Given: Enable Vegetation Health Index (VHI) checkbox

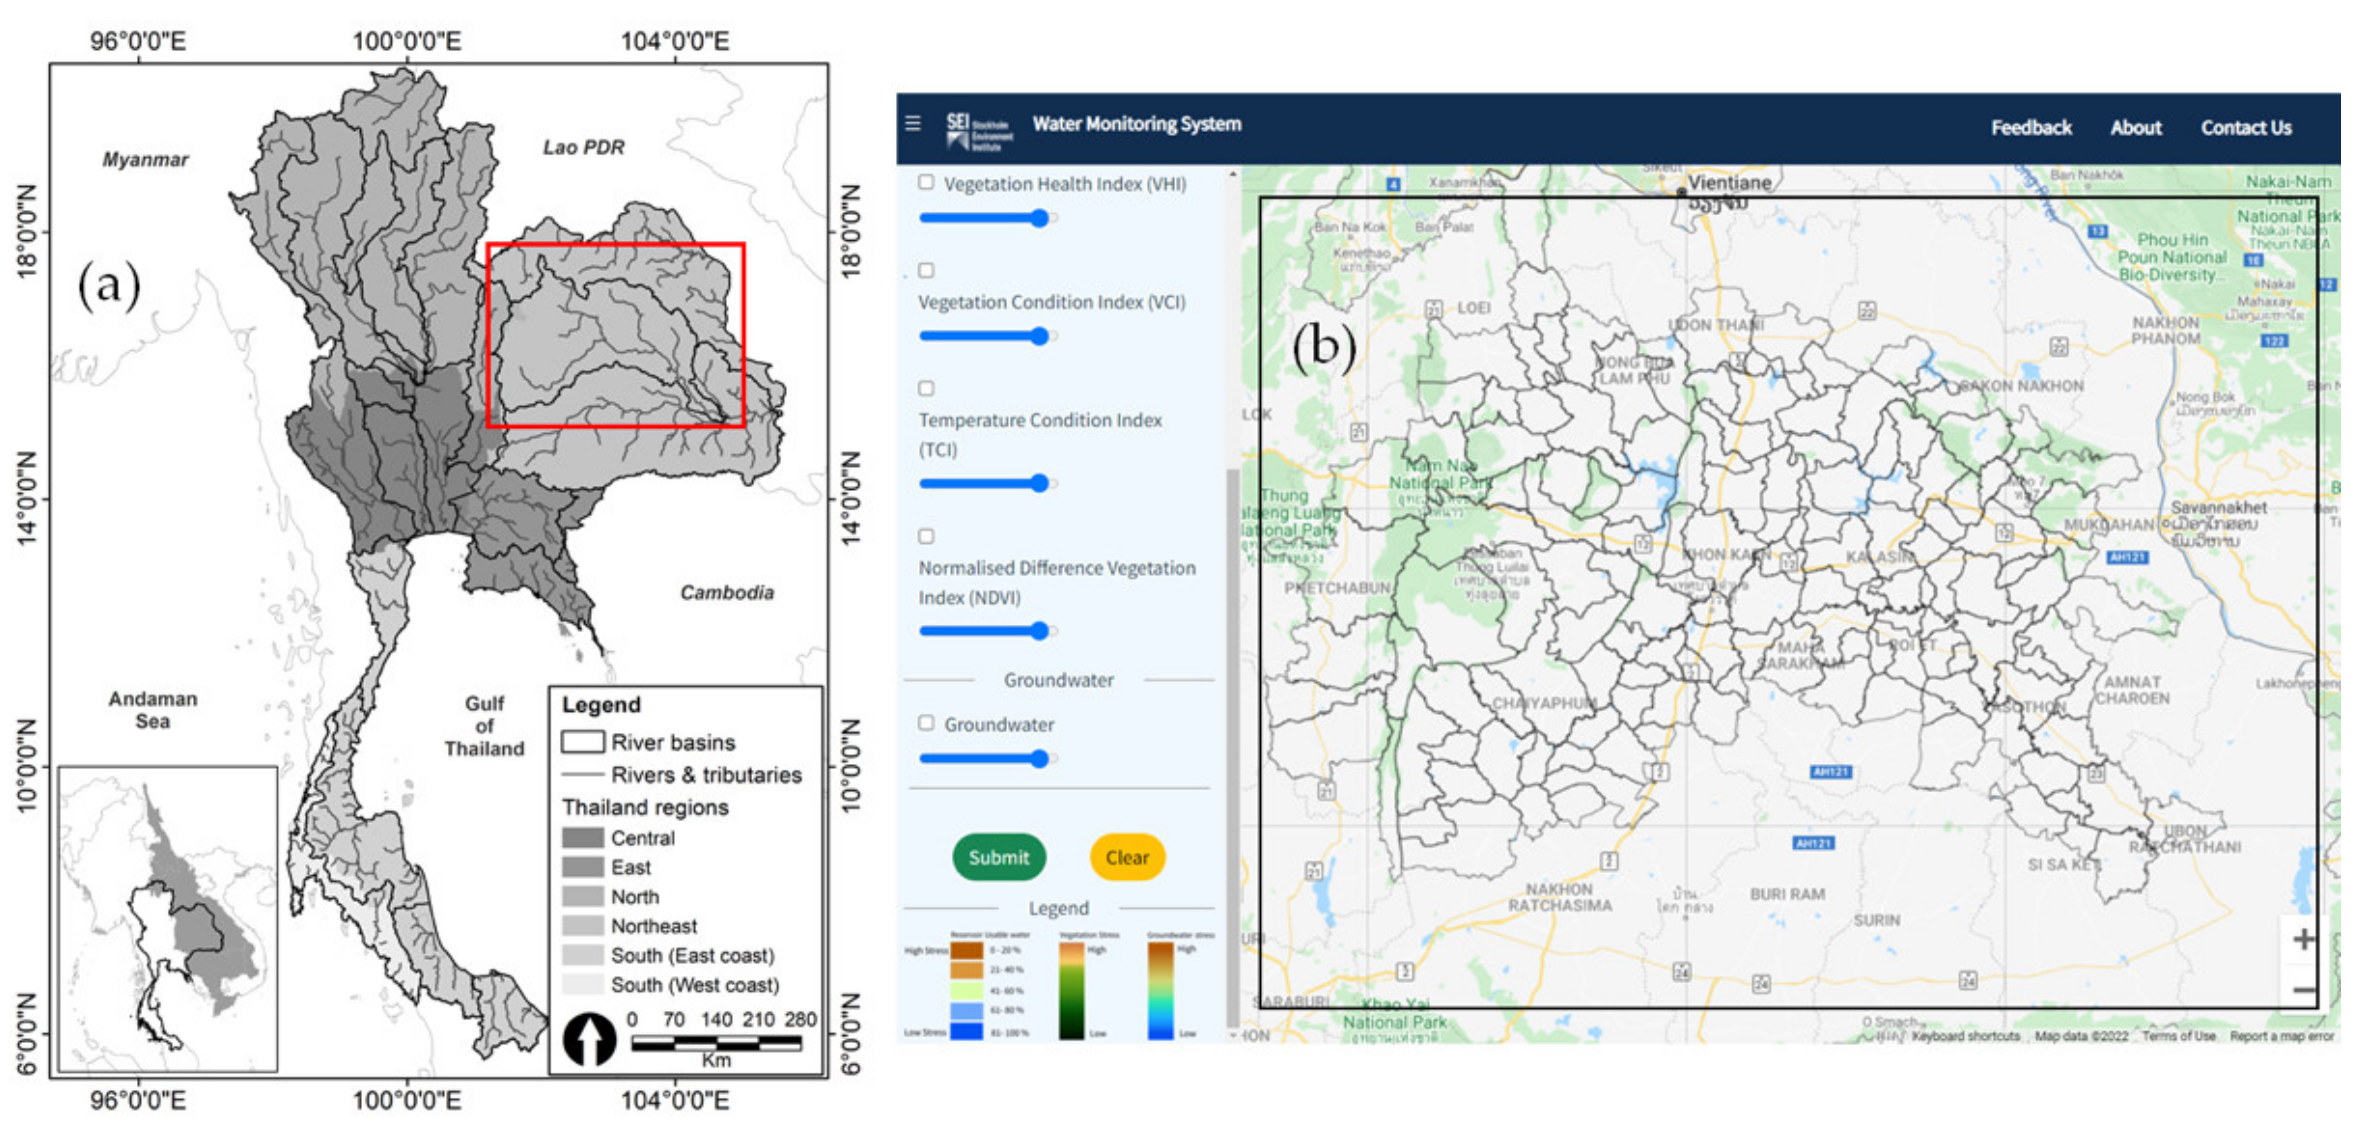Looking at the screenshot, I should tap(926, 182).
